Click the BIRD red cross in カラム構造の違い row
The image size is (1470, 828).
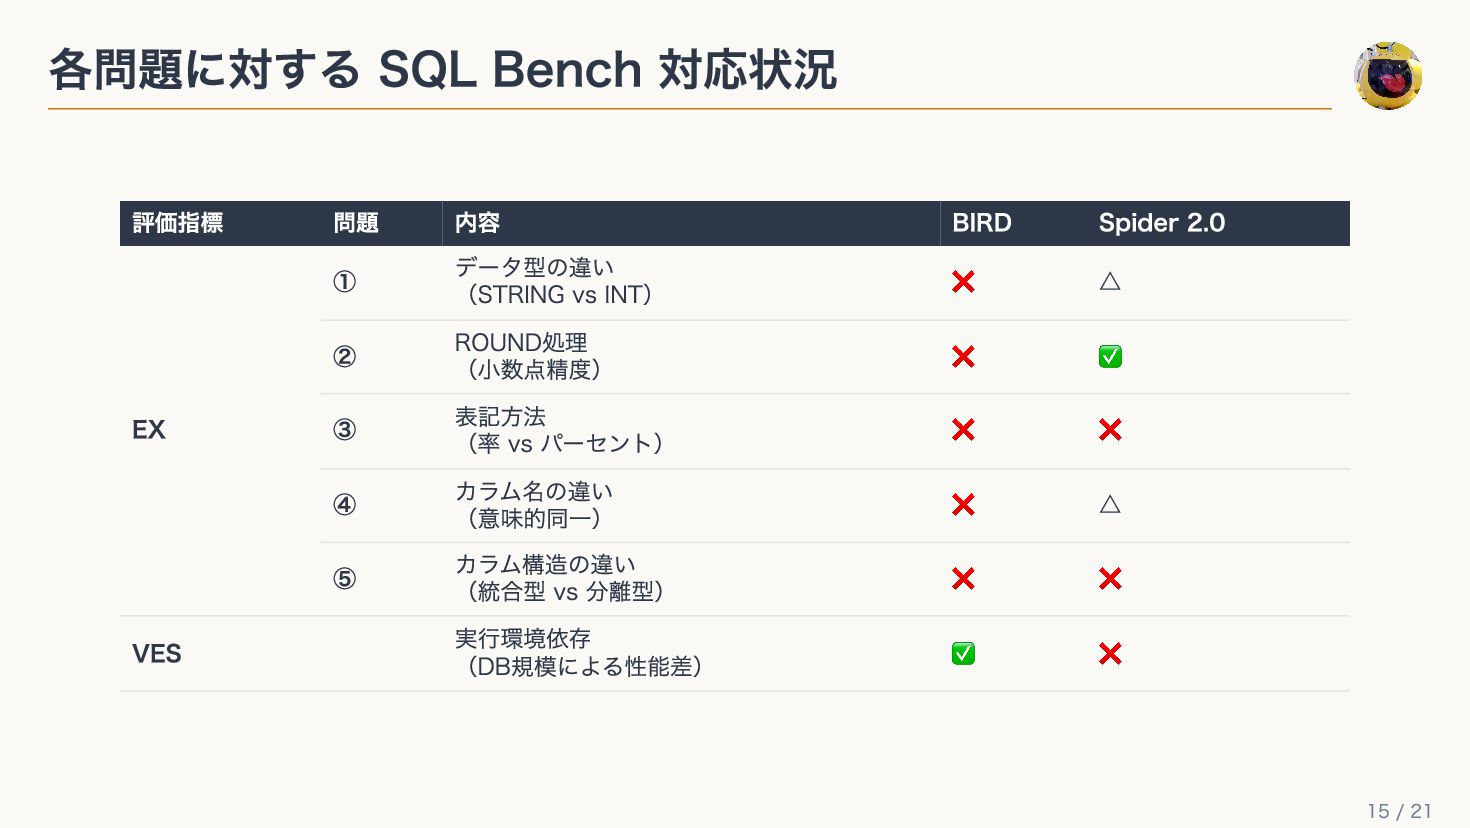963,579
